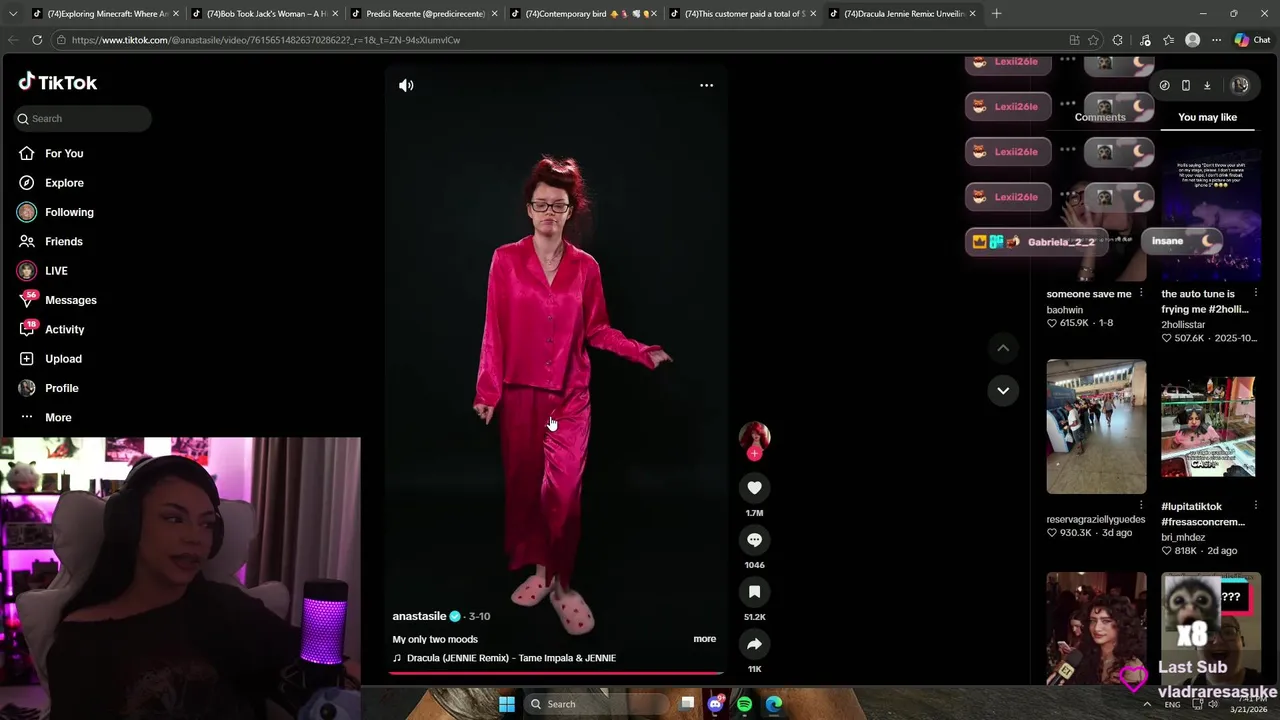Reload the page
1280x720 pixels.
(x=37, y=40)
